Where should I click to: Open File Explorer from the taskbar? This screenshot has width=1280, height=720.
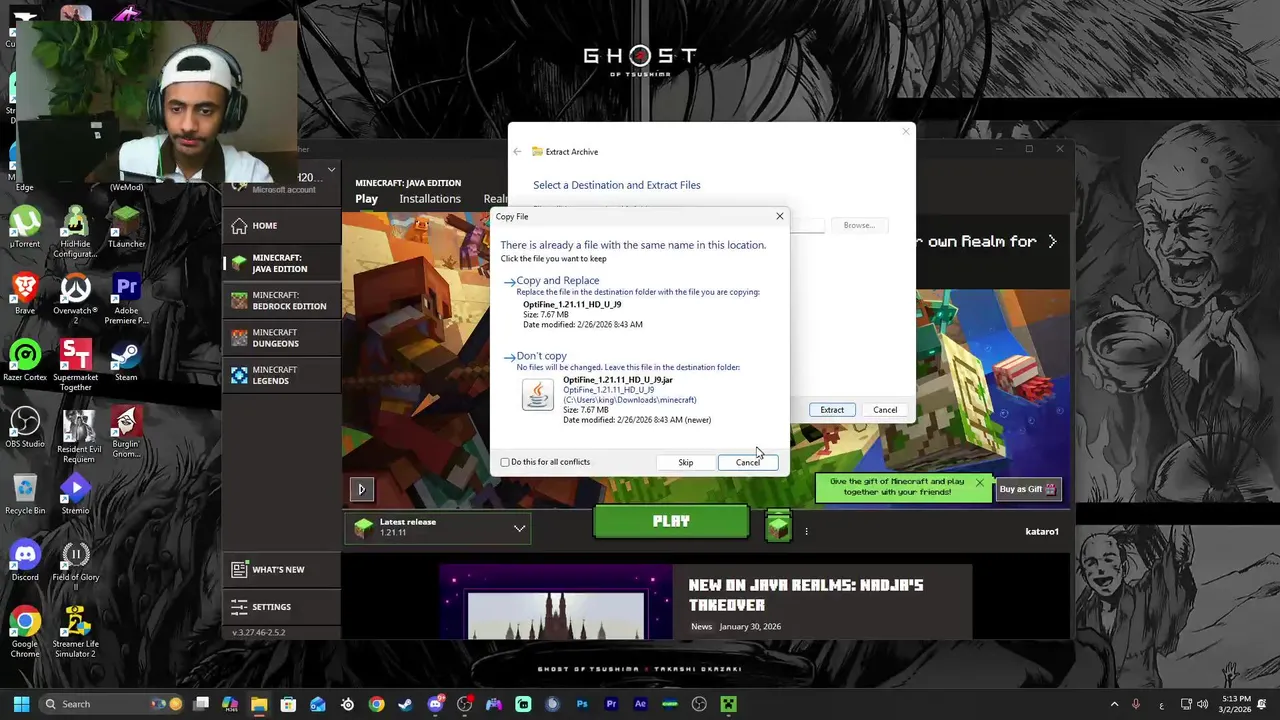pyautogui.click(x=259, y=704)
